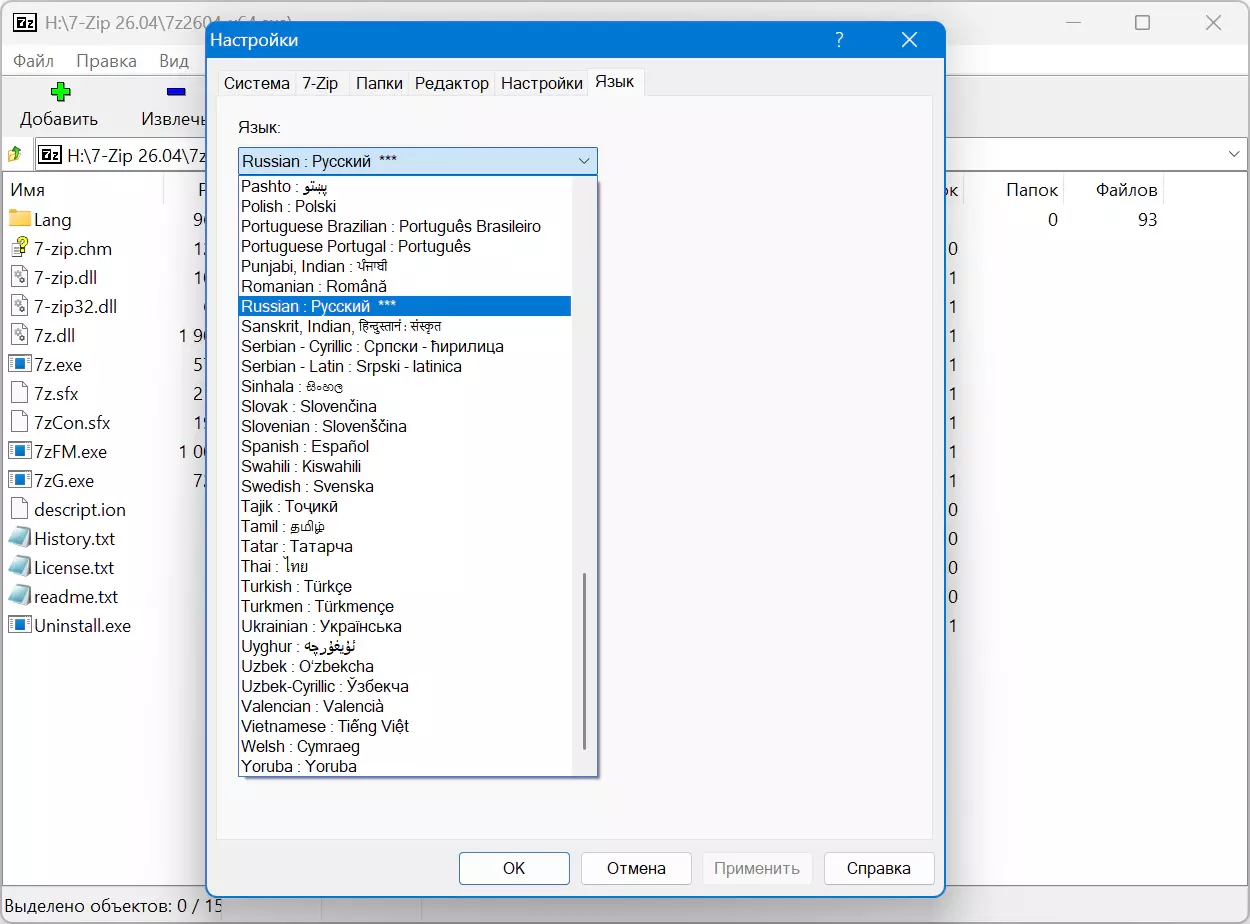Click the dialog's question mark help button
1250x924 pixels.
839,40
